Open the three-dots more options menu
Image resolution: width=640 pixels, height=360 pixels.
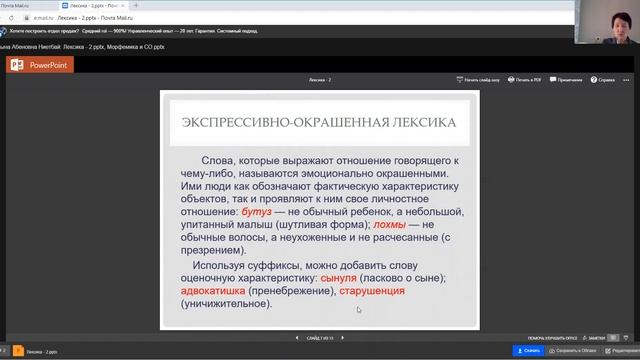(627, 80)
